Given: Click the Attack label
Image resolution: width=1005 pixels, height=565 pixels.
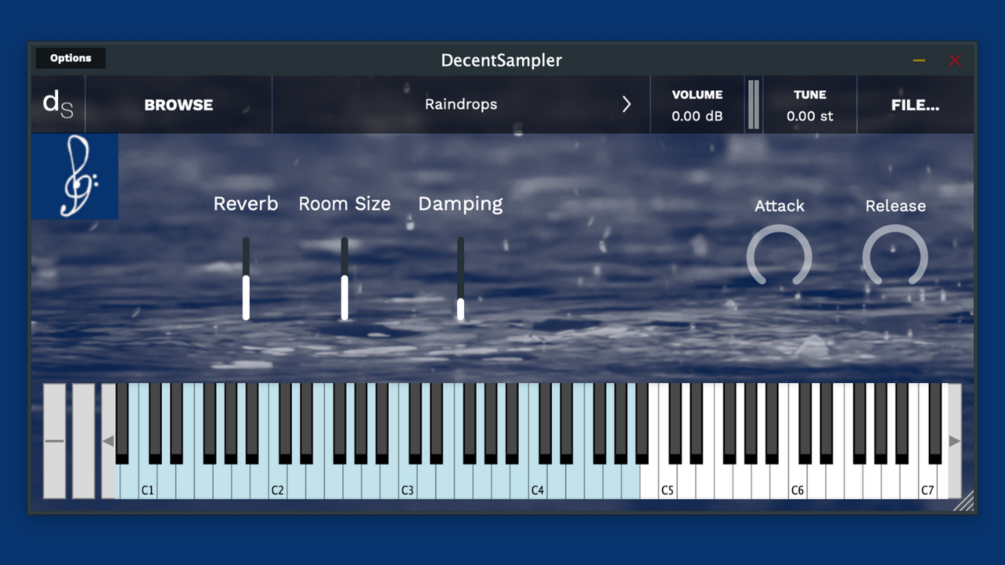Looking at the screenshot, I should pyautogui.click(x=779, y=206).
